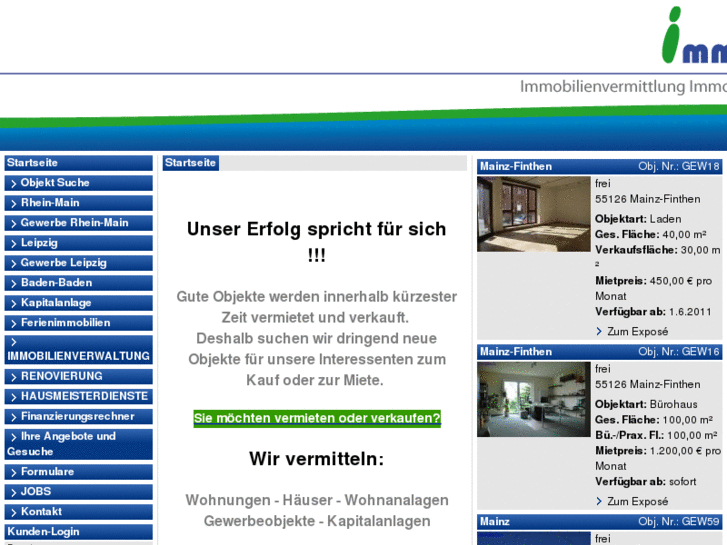The image size is (727, 545).
Task: Click chevron icon next to Kapitalanlage
Action: pyautogui.click(x=13, y=303)
